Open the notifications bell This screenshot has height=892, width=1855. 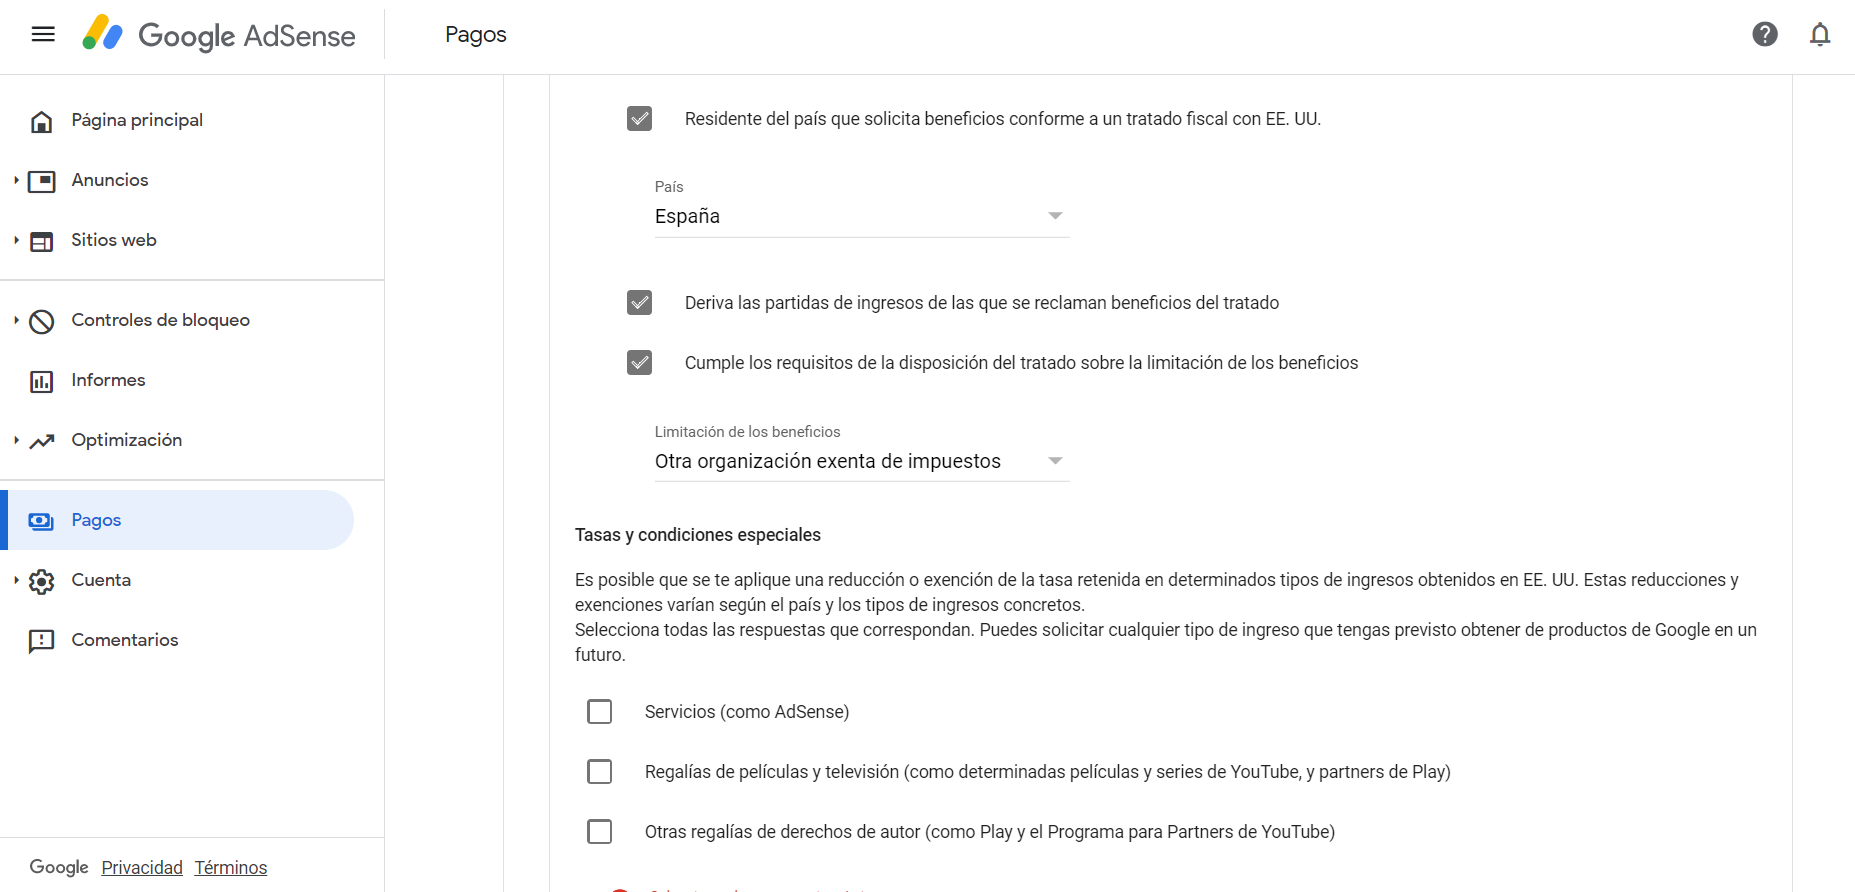(1820, 35)
